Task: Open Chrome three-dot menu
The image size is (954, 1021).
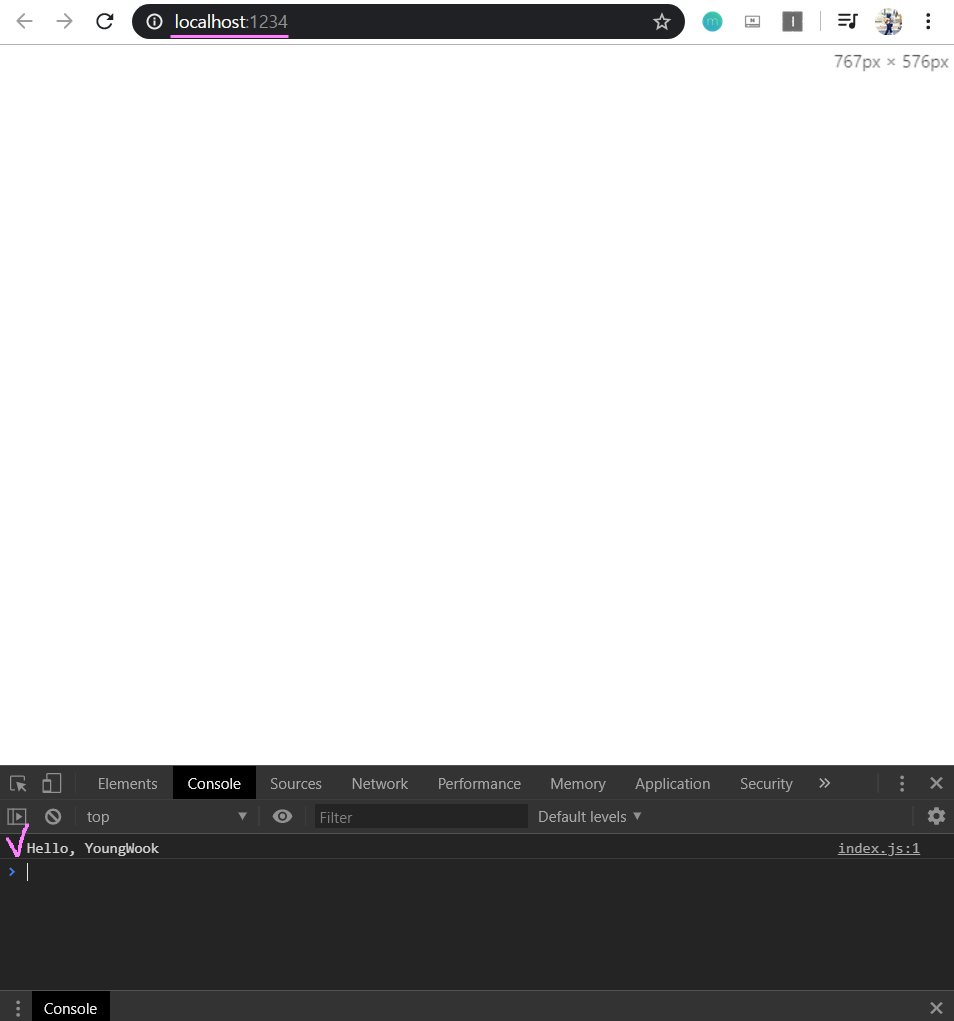Action: pyautogui.click(x=928, y=21)
